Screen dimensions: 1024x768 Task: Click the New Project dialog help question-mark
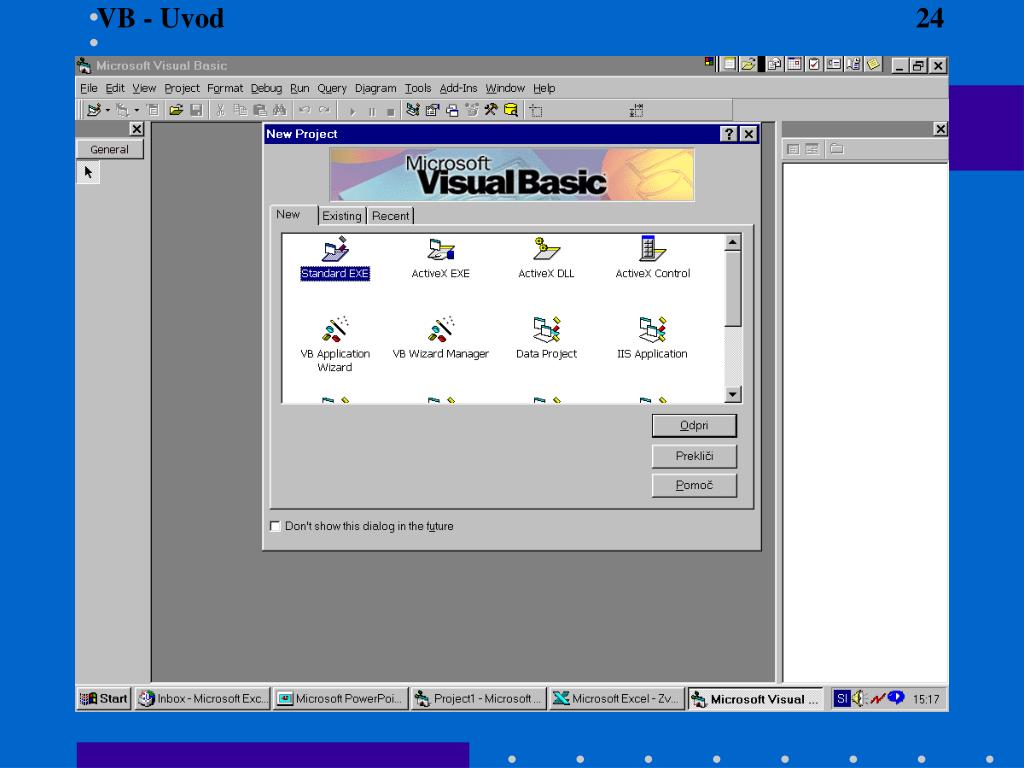point(728,134)
